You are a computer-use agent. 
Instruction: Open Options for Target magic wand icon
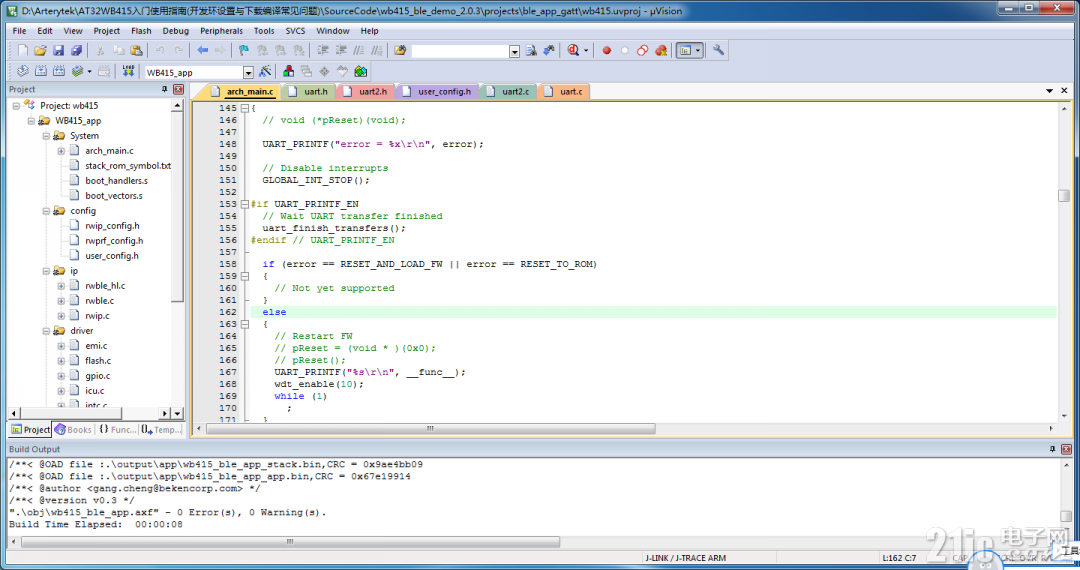click(x=265, y=71)
